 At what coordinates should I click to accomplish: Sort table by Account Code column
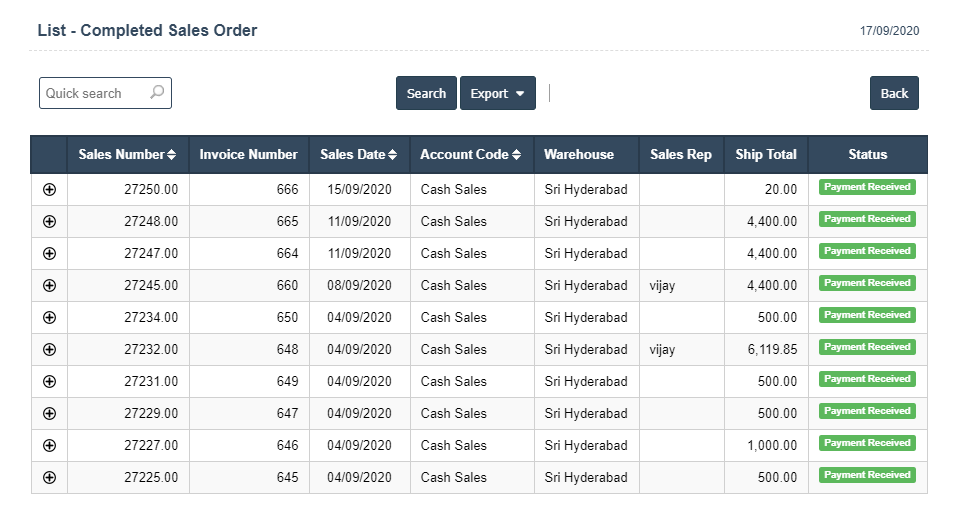(x=470, y=154)
